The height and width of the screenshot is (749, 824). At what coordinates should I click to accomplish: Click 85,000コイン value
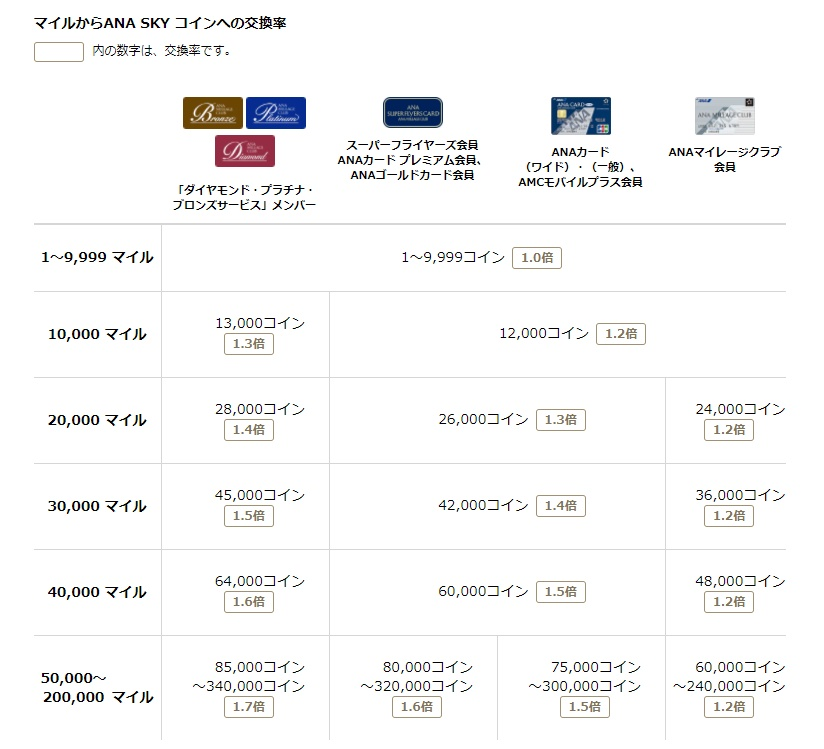[260, 667]
